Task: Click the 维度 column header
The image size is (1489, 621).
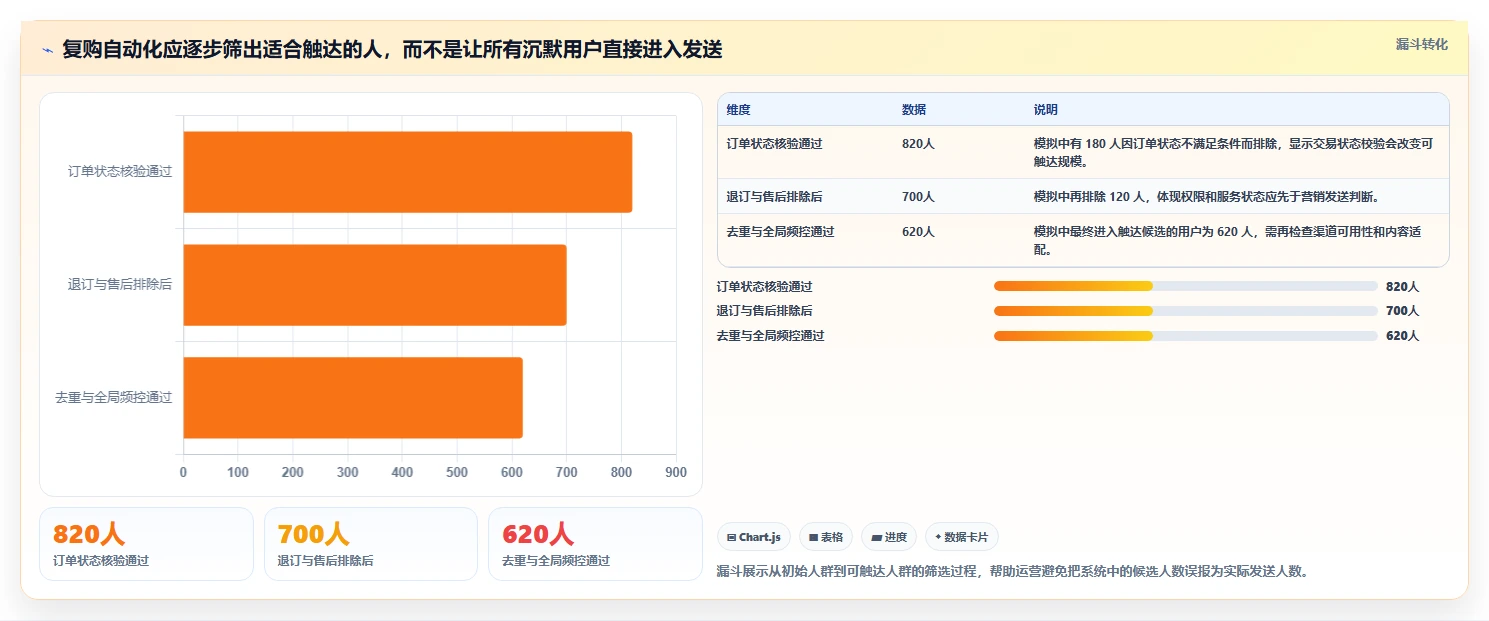Action: click(x=738, y=110)
